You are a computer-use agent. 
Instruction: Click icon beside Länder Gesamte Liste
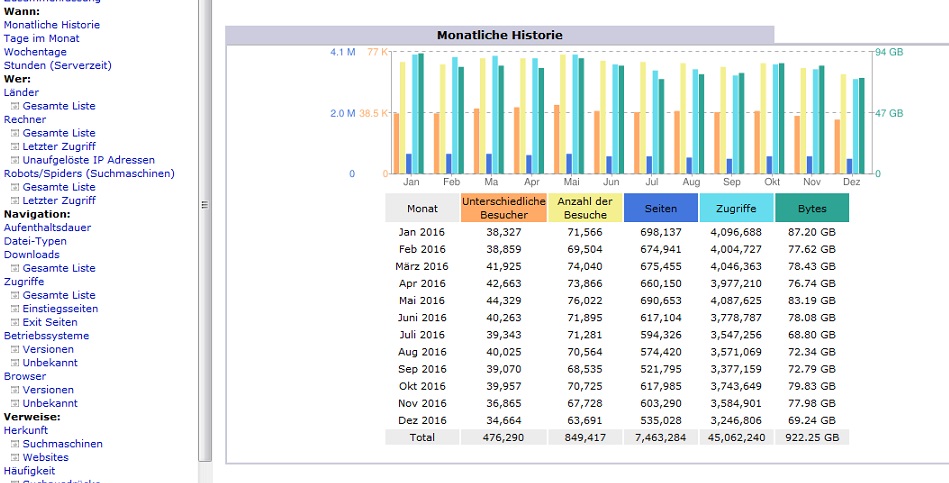point(15,106)
